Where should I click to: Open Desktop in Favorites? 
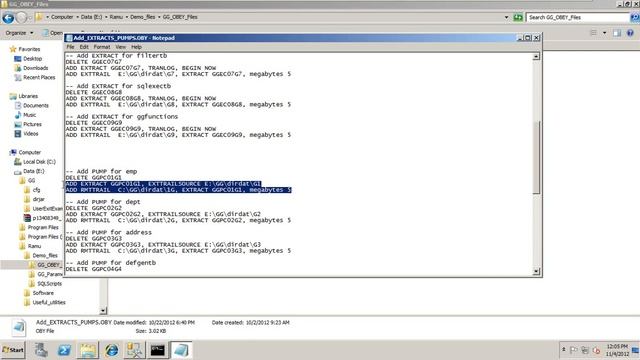32,59
